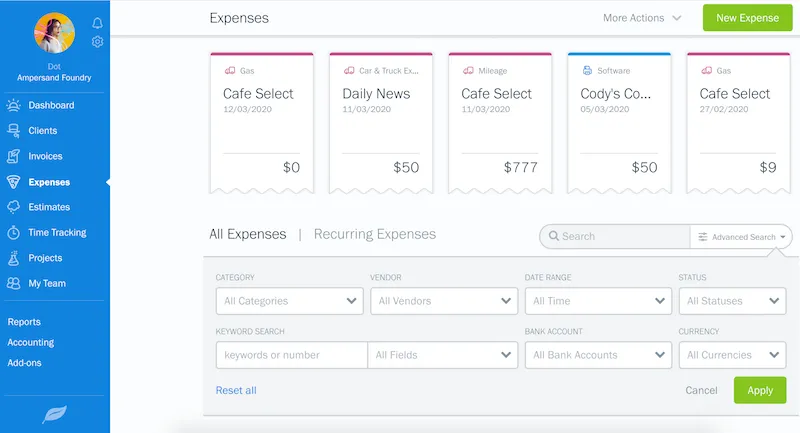The width and height of the screenshot is (800, 433).
Task: Open the More Actions menu
Action: coord(642,18)
